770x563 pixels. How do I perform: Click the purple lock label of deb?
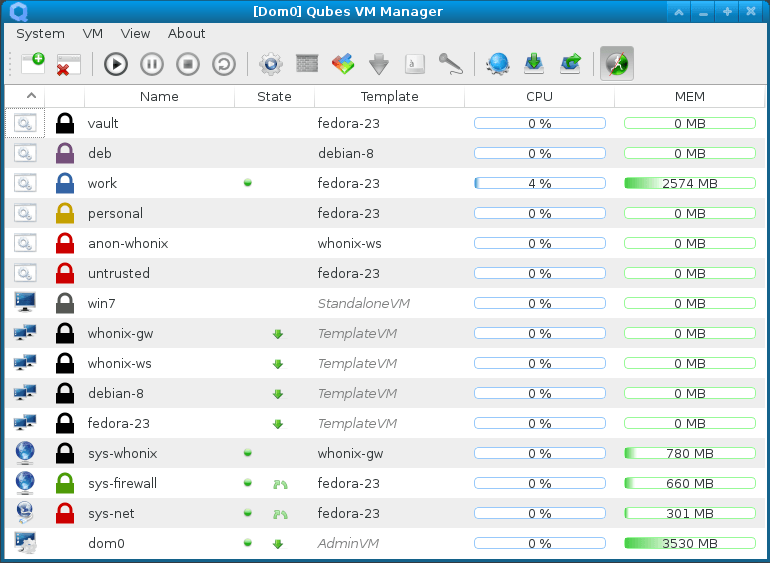65,153
